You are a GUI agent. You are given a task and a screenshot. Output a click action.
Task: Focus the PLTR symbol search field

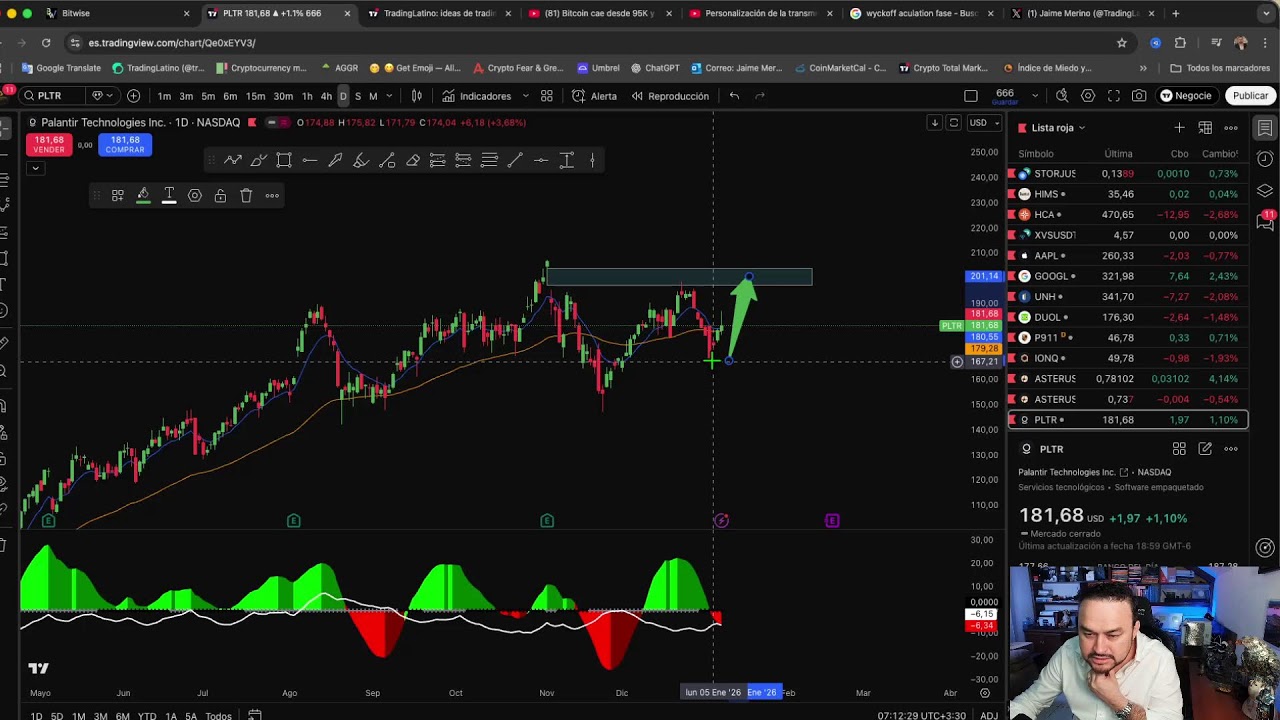tap(56, 96)
